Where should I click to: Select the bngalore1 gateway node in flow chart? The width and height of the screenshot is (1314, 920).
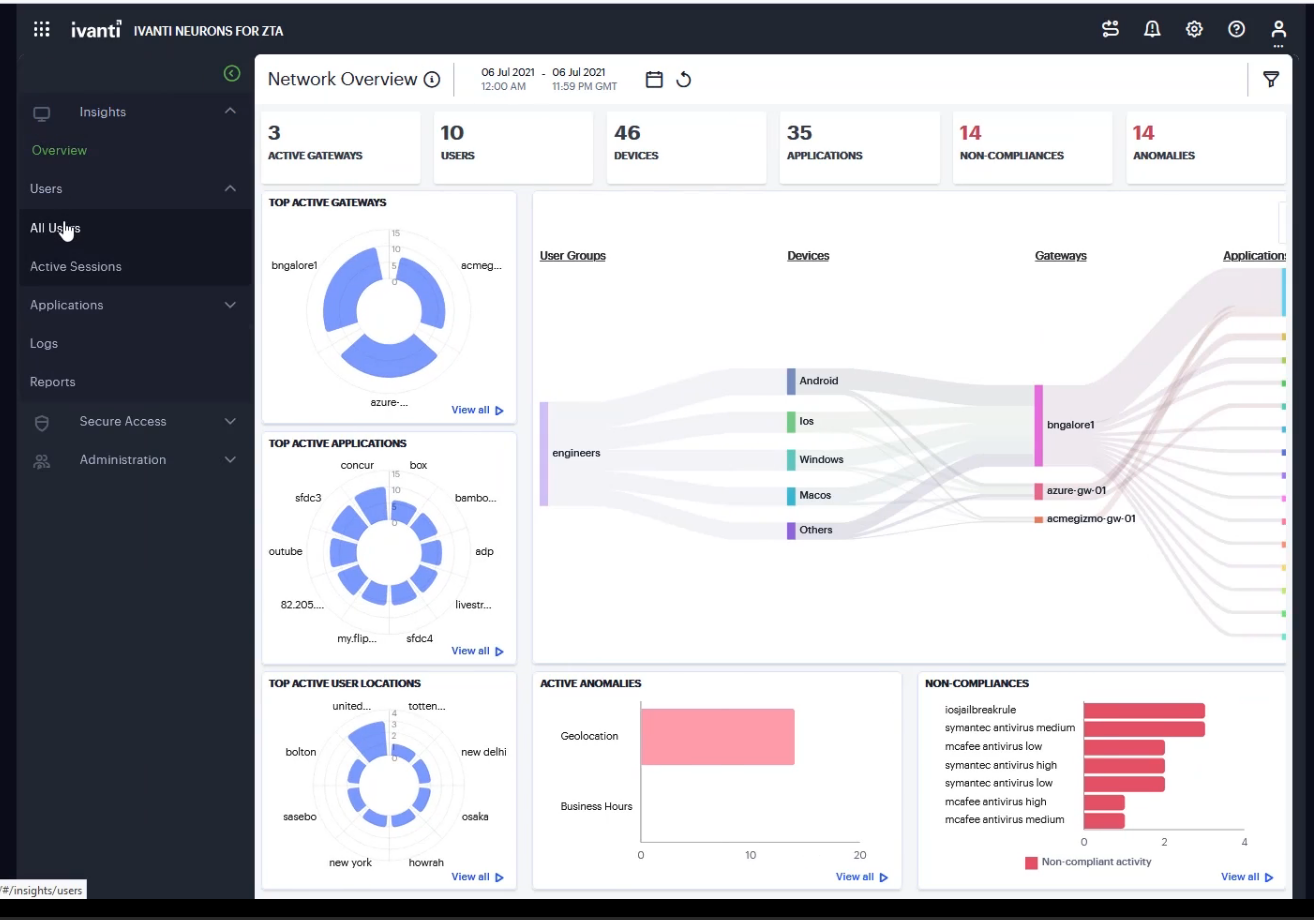[1039, 425]
